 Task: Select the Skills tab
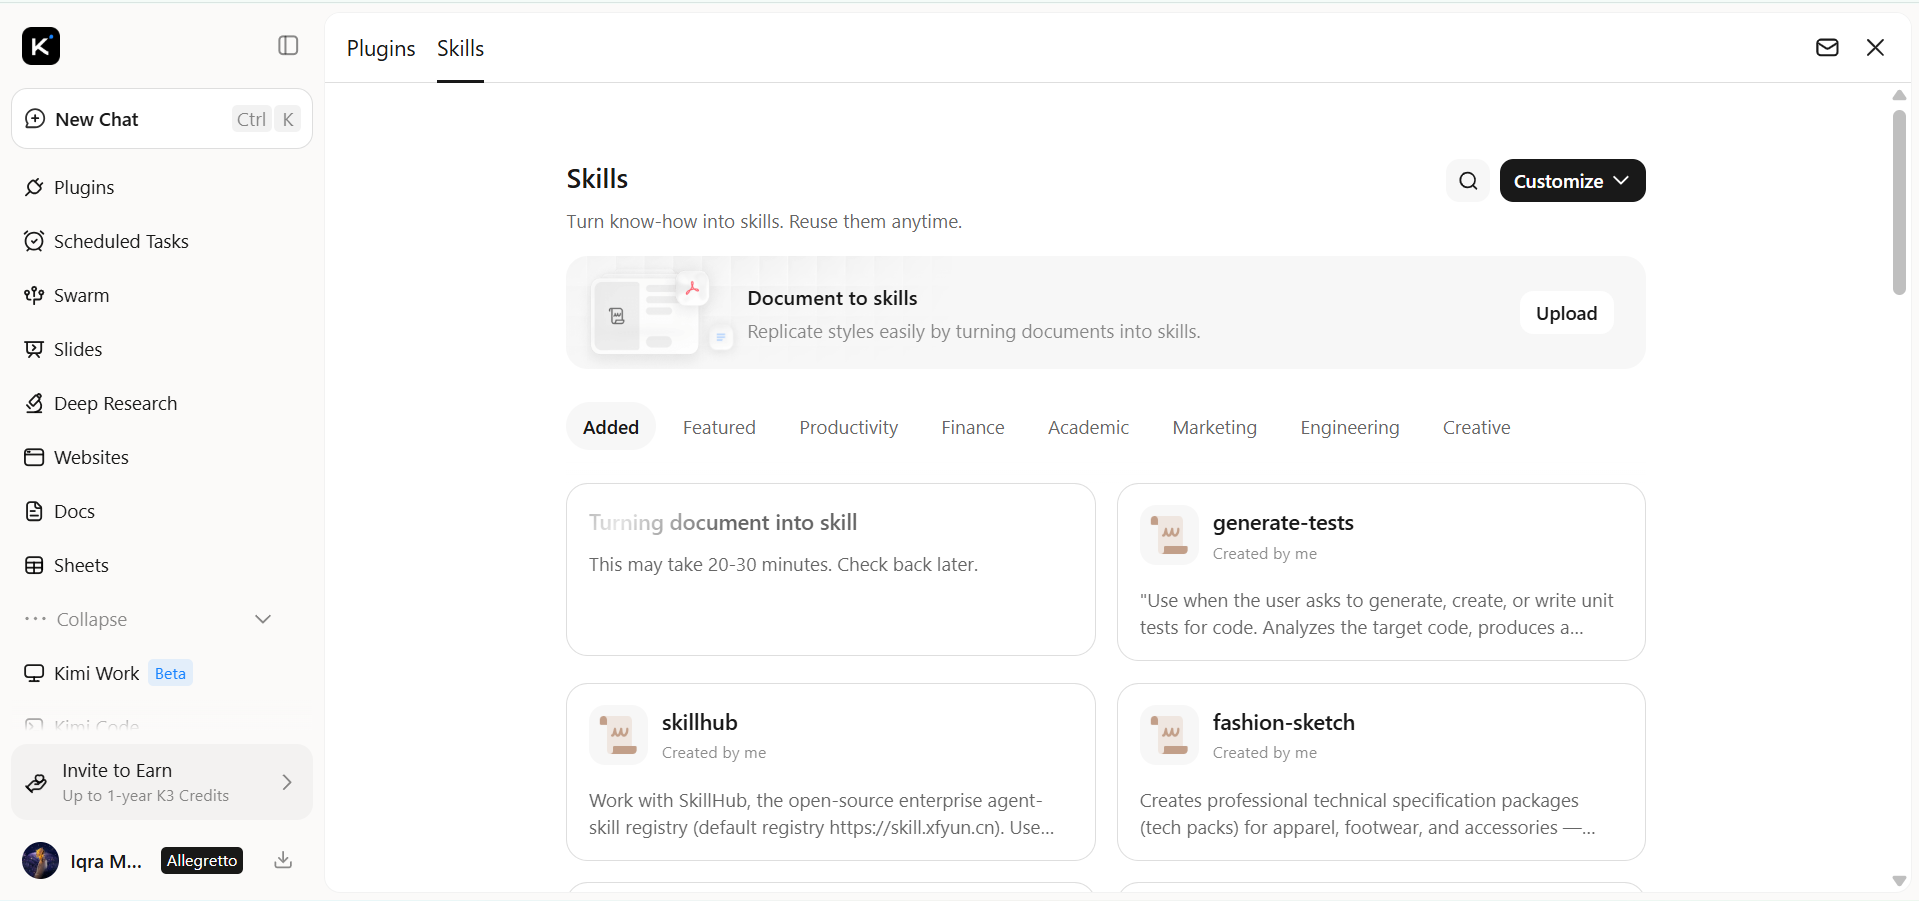460,48
